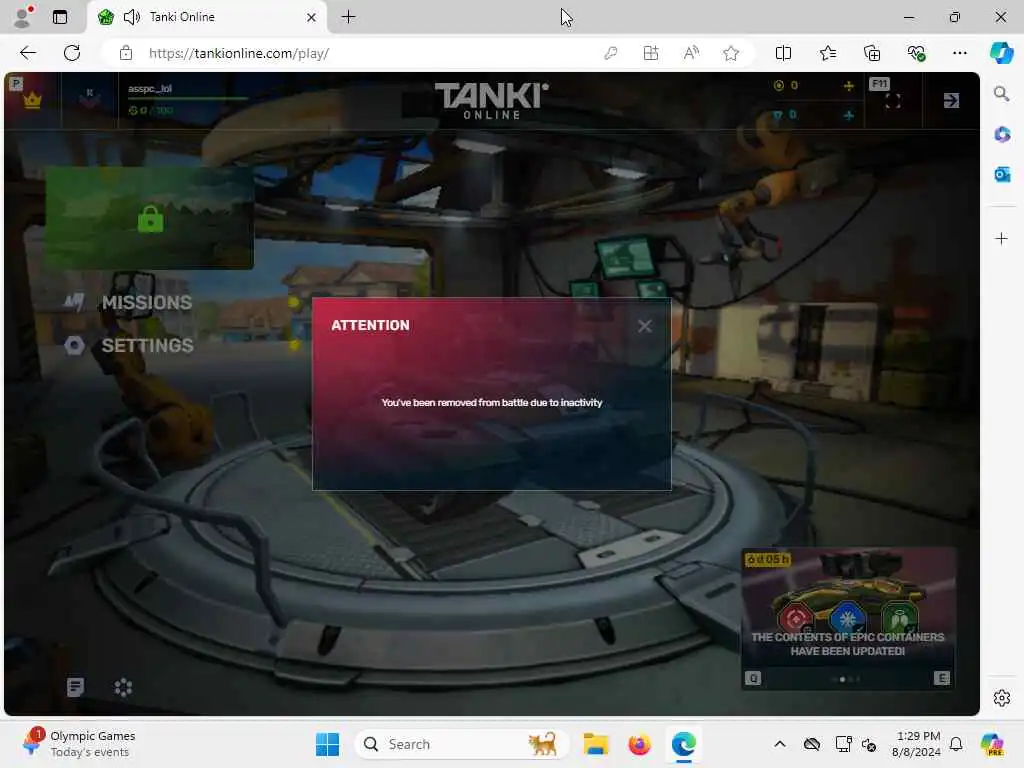
Task: Close the Attention dialog with the X
Action: pyautogui.click(x=645, y=326)
